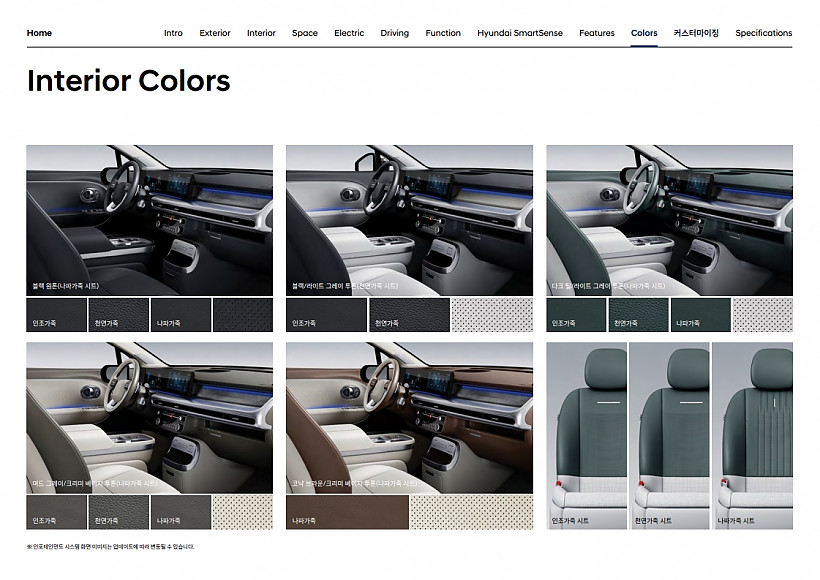The width and height of the screenshot is (820, 580).
Task: Open the Function section
Action: (x=443, y=33)
